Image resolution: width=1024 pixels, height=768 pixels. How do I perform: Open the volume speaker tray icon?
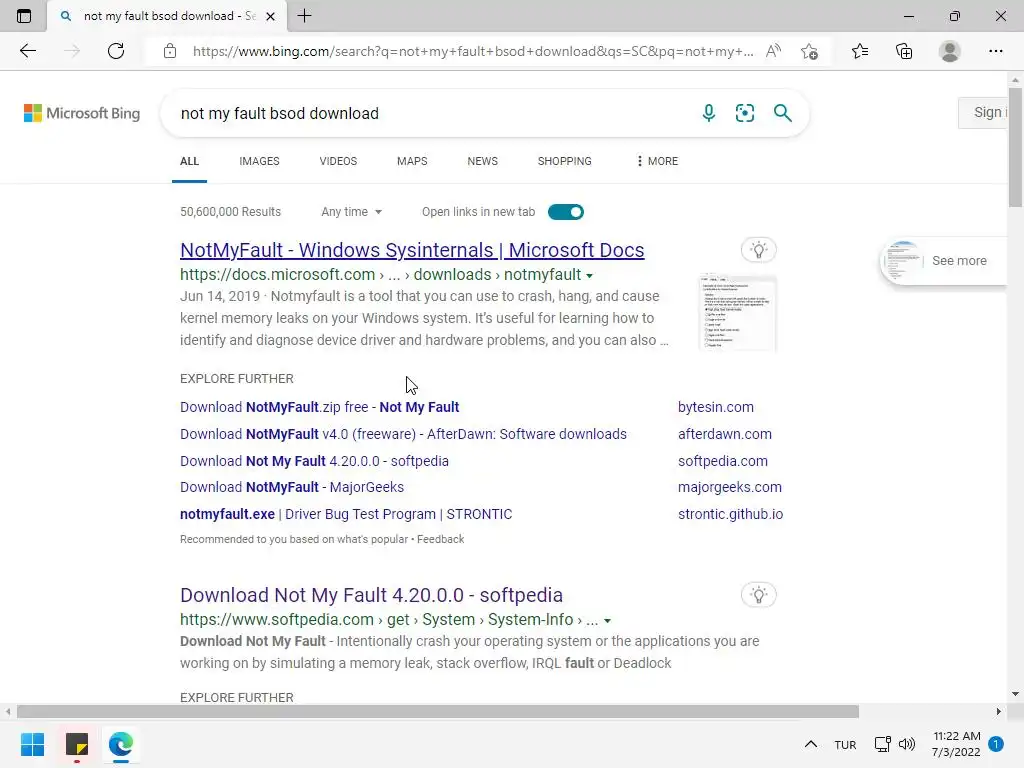coord(906,744)
